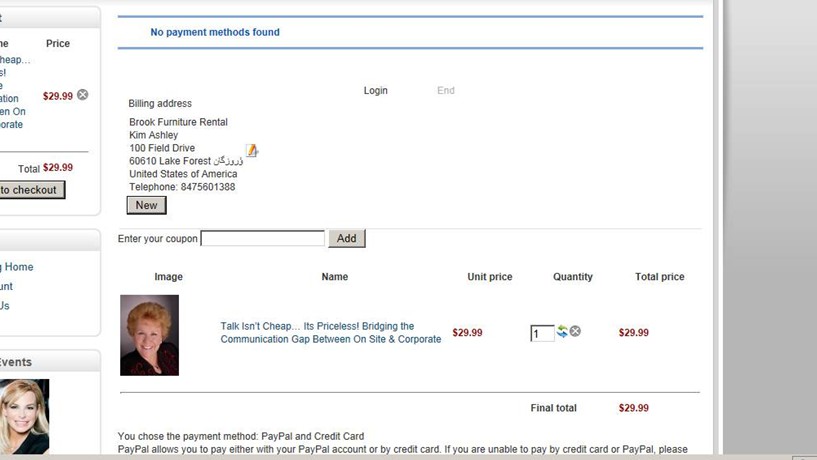This screenshot has height=460, width=817.
Task: Focus the coupon code text field
Action: (x=263, y=238)
